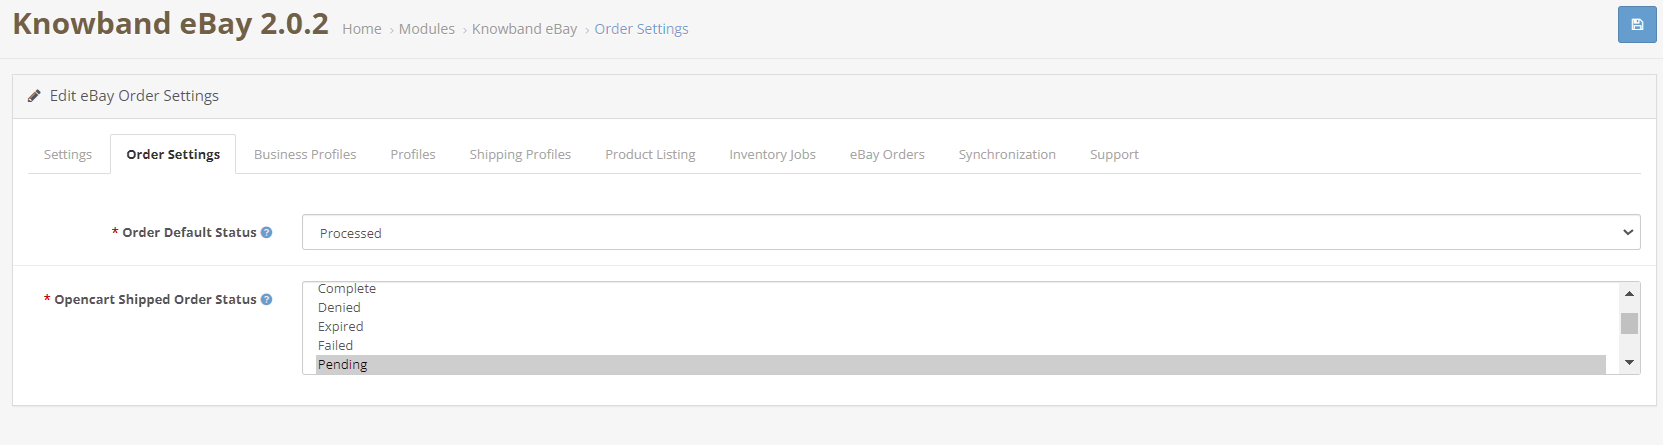The image size is (1663, 445).
Task: Open the Synchronization tab
Action: [x=1007, y=154]
